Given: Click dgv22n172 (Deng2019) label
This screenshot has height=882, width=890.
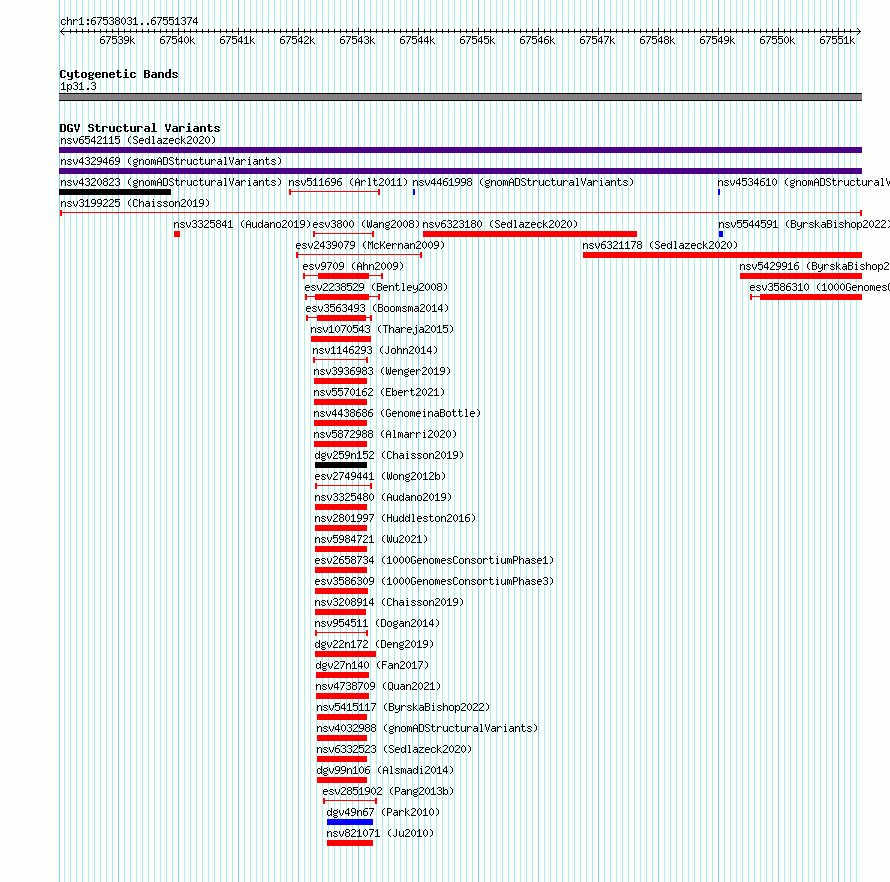Looking at the screenshot, I should 374,644.
